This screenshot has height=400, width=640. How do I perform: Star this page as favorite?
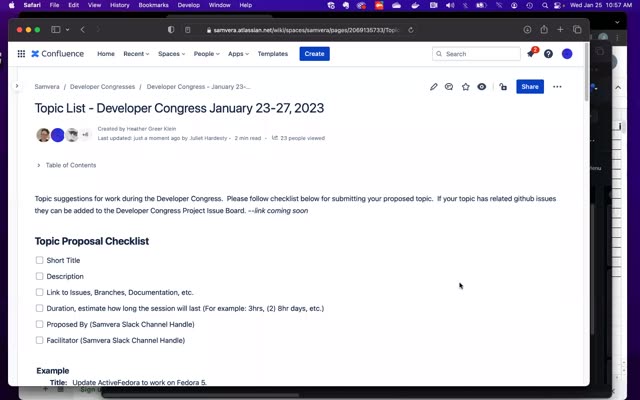point(466,87)
